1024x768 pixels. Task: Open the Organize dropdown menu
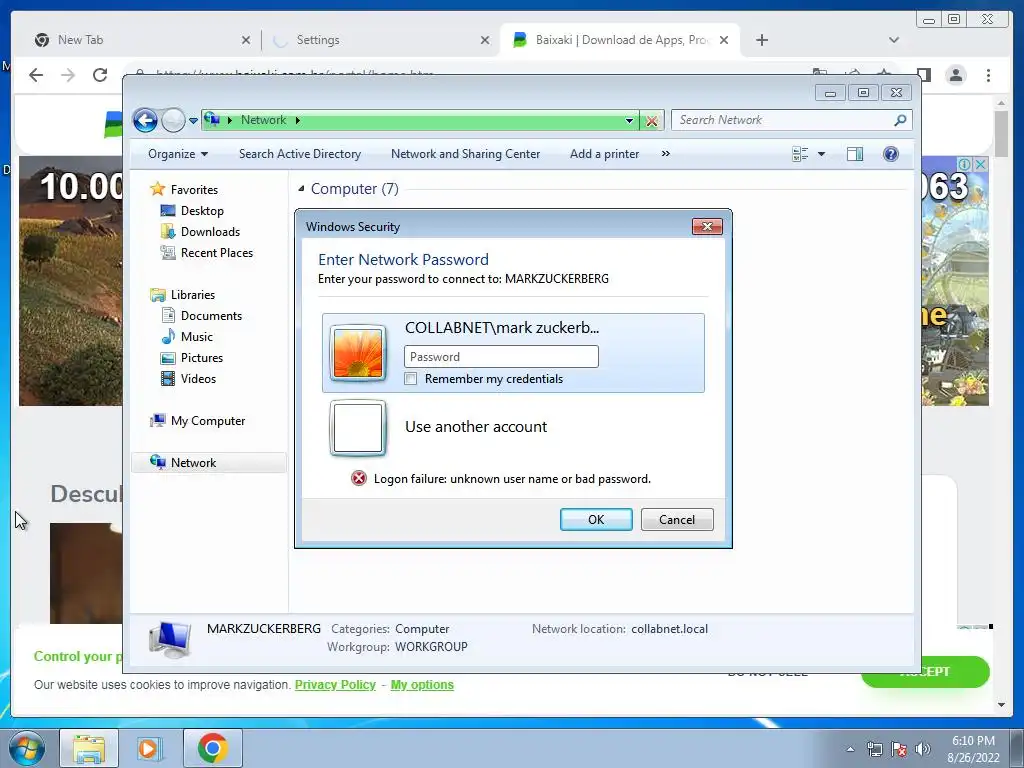(178, 154)
